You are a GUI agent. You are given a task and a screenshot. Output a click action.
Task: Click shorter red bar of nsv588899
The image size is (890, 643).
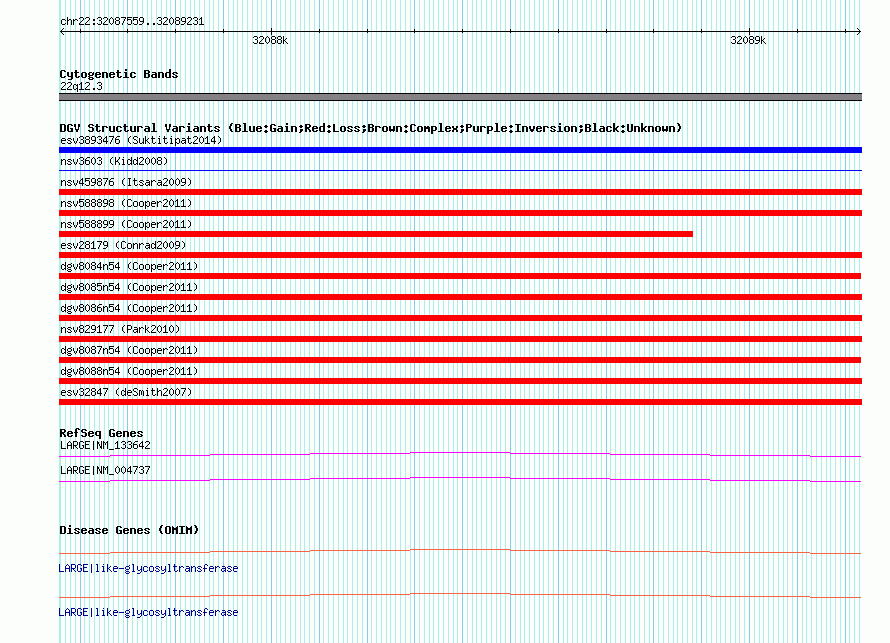(x=376, y=234)
